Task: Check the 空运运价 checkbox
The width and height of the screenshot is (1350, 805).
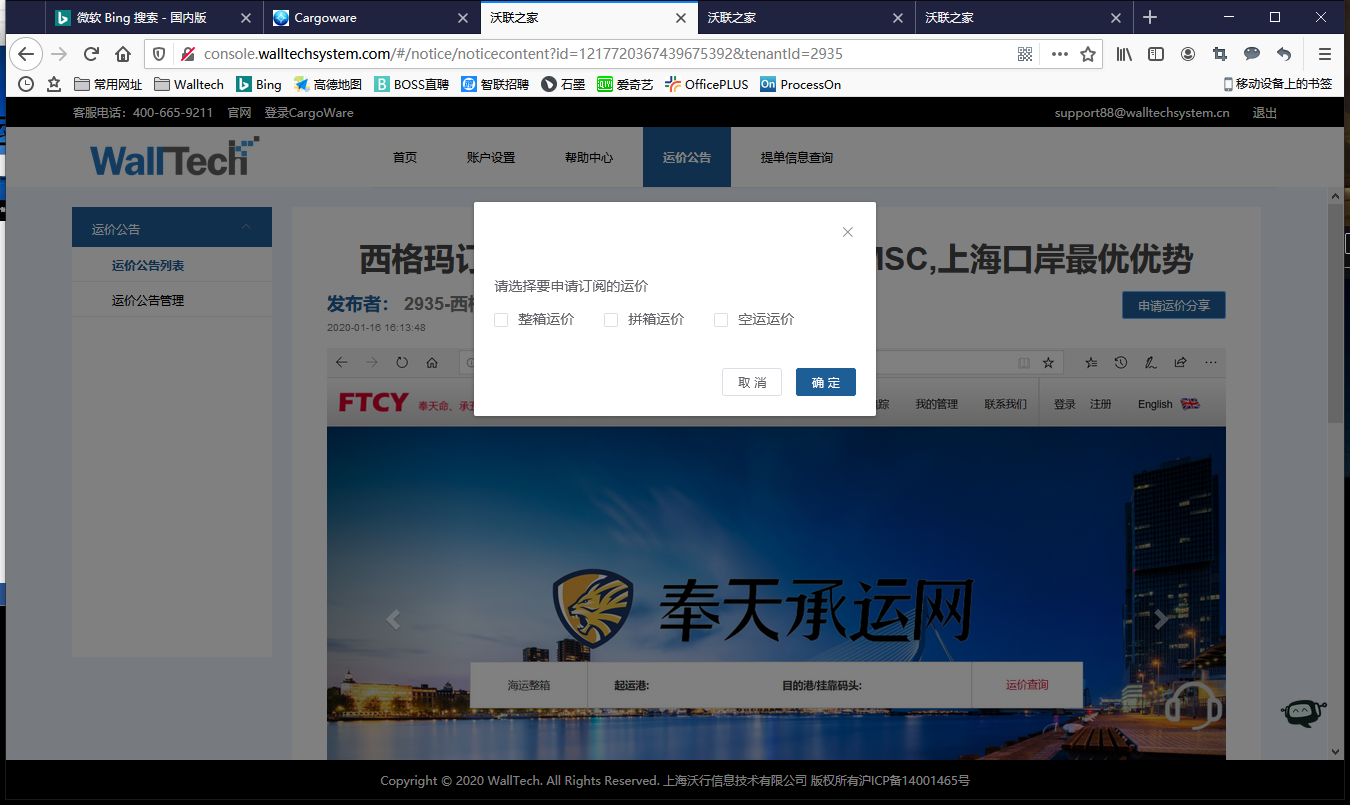Action: (721, 320)
